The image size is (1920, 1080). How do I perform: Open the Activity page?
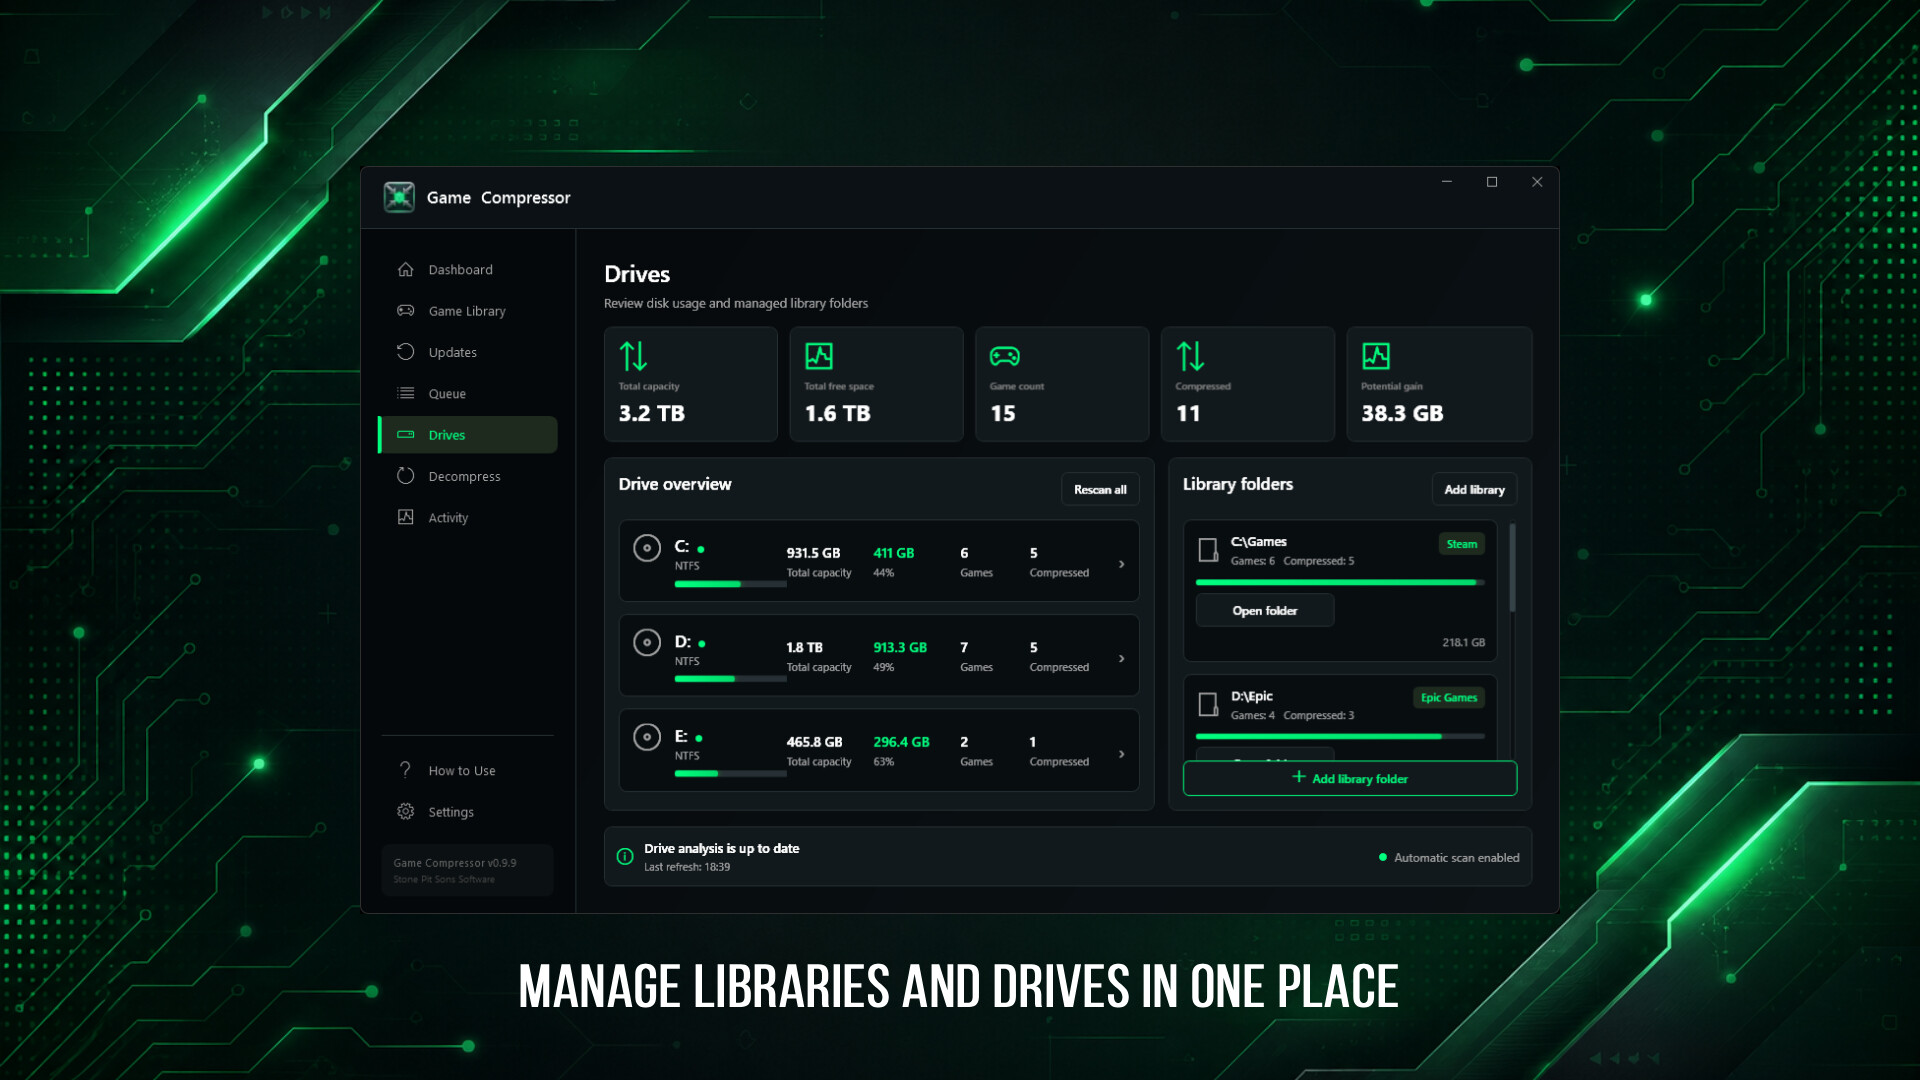[468, 517]
